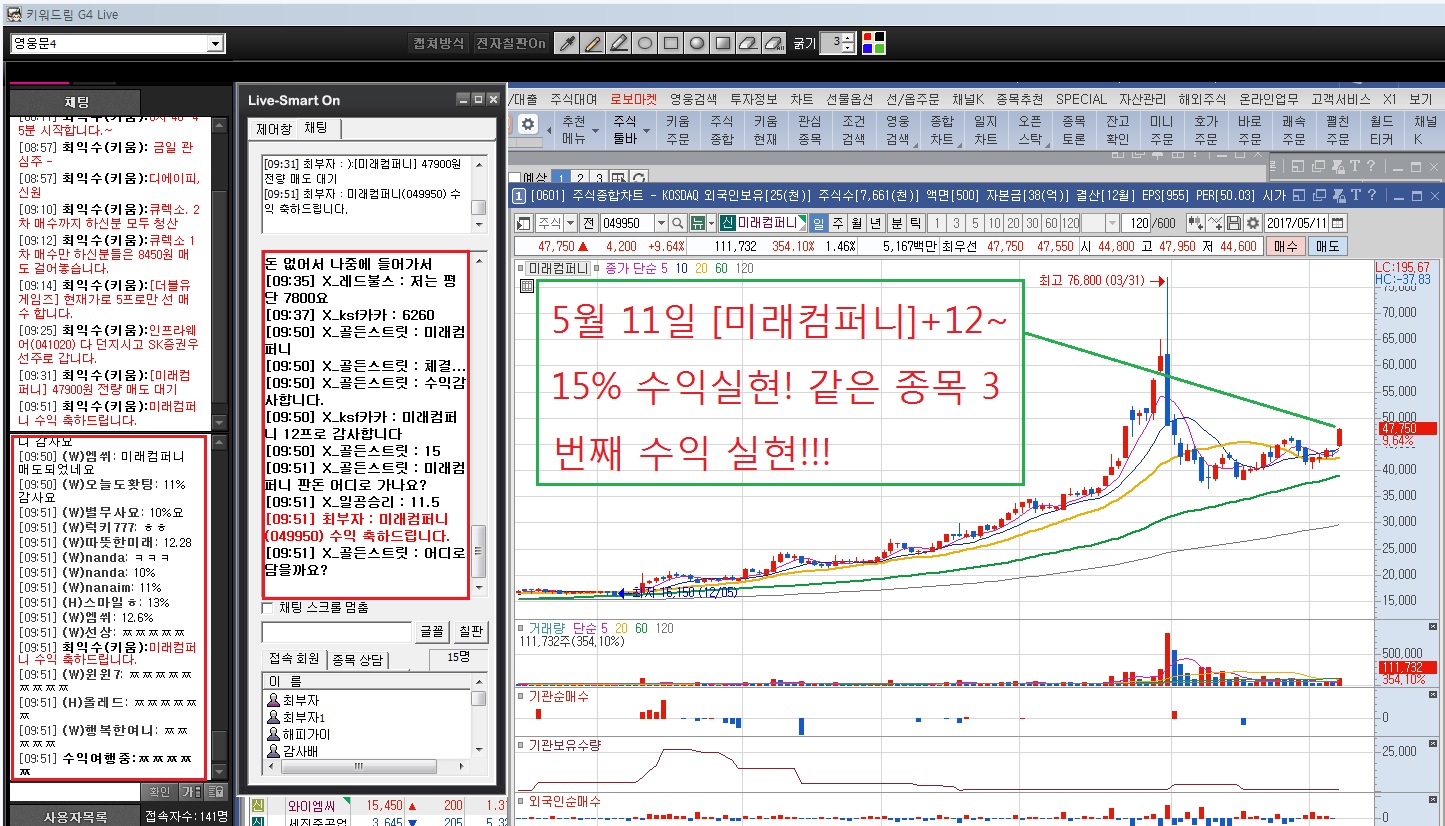Viewport: 1445px width, 826px height.
Task: Click the green 신 badge before 미래컴퍼니
Action: tap(727, 223)
